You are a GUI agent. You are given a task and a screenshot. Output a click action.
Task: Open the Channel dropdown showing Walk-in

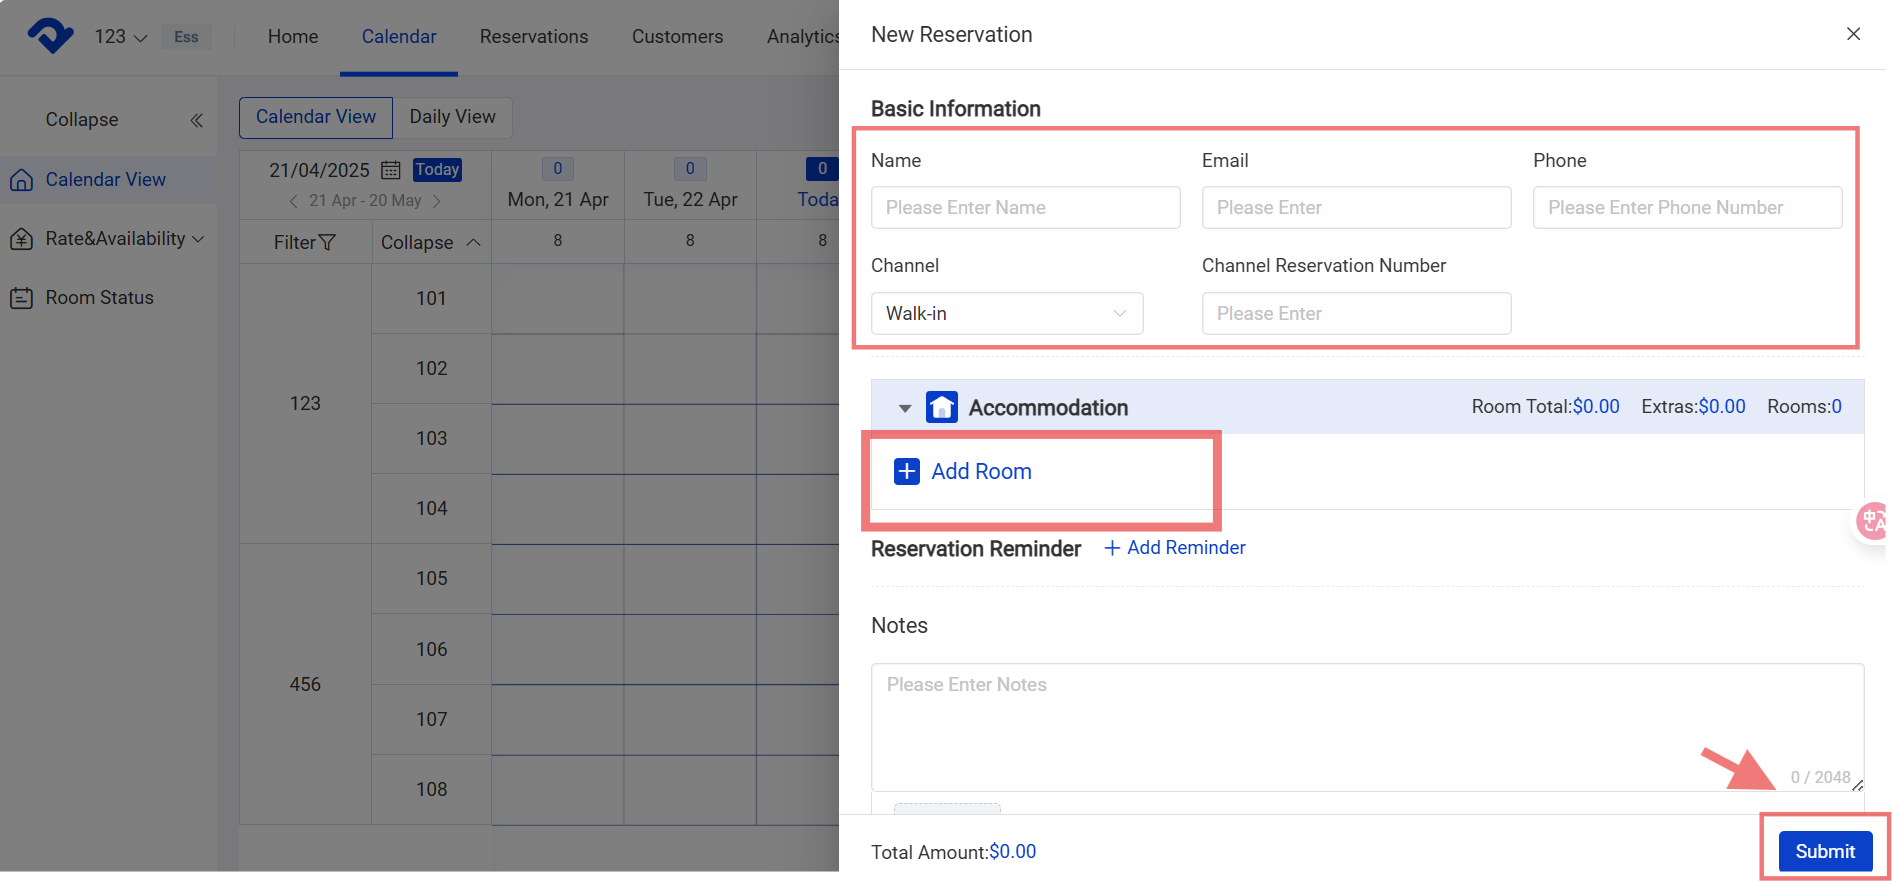tap(1006, 313)
